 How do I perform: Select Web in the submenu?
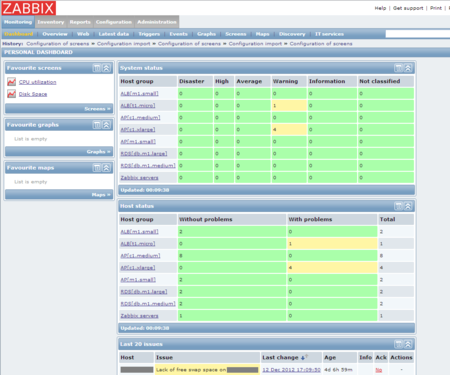[83, 34]
